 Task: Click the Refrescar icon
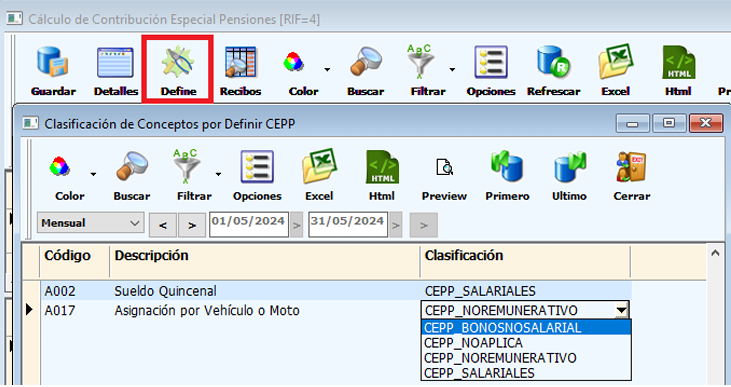[x=553, y=62]
